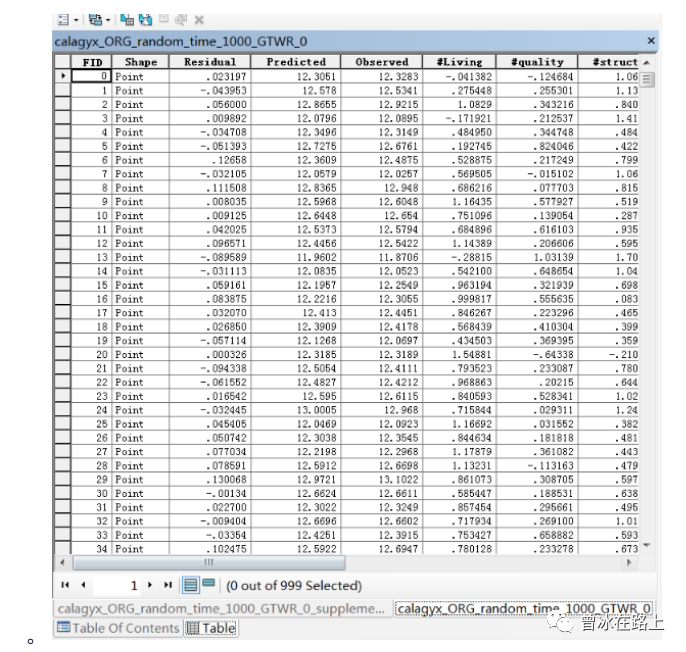Click the horizontal scrollbar left arrow
The width and height of the screenshot is (686, 652).
(62, 562)
